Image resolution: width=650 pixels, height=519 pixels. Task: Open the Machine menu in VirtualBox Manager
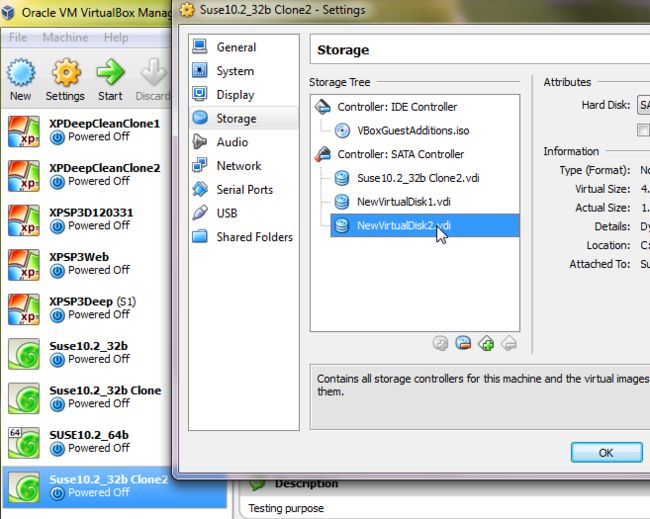65,37
